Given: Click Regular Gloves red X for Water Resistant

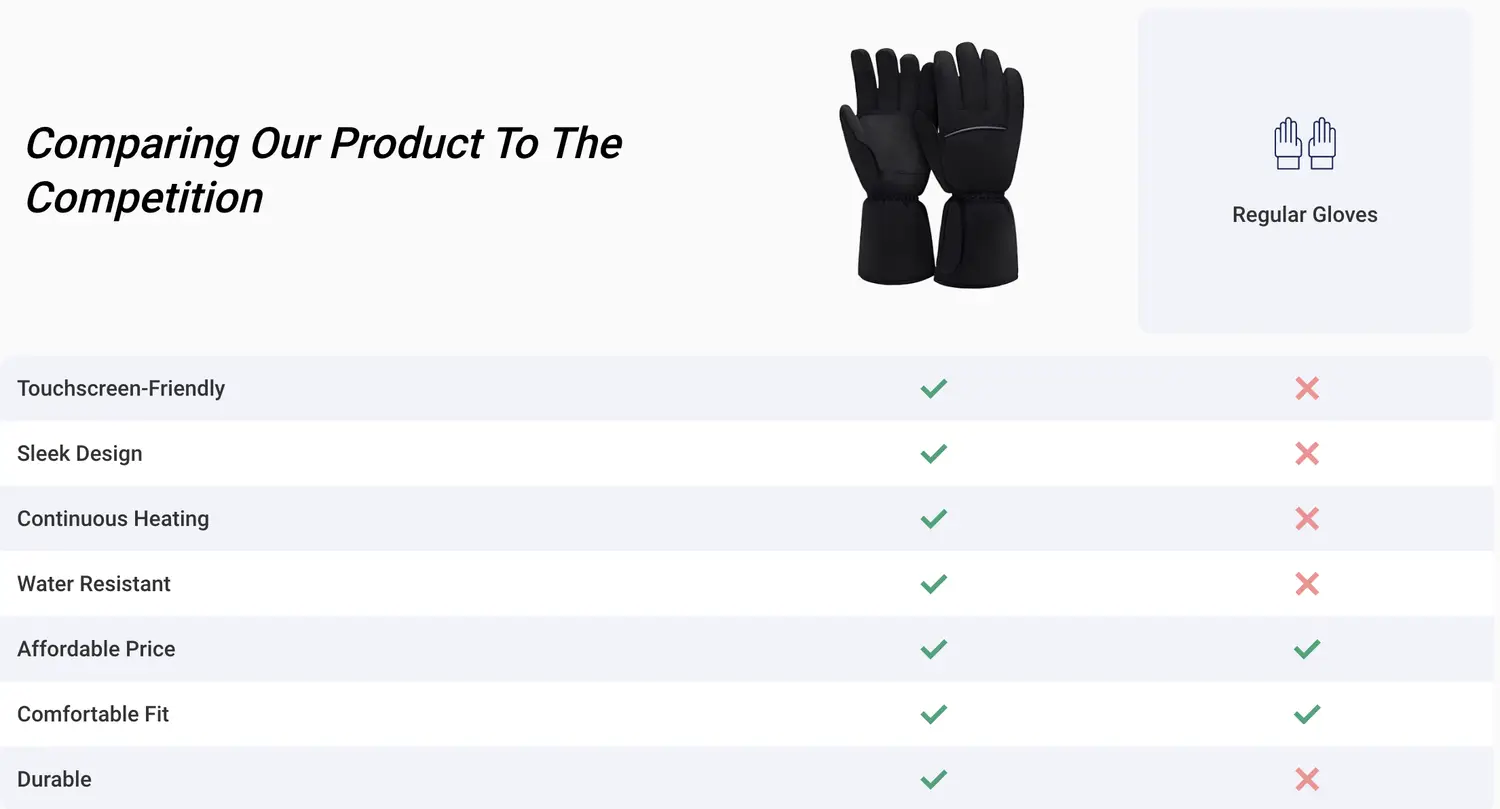Looking at the screenshot, I should [1306, 583].
